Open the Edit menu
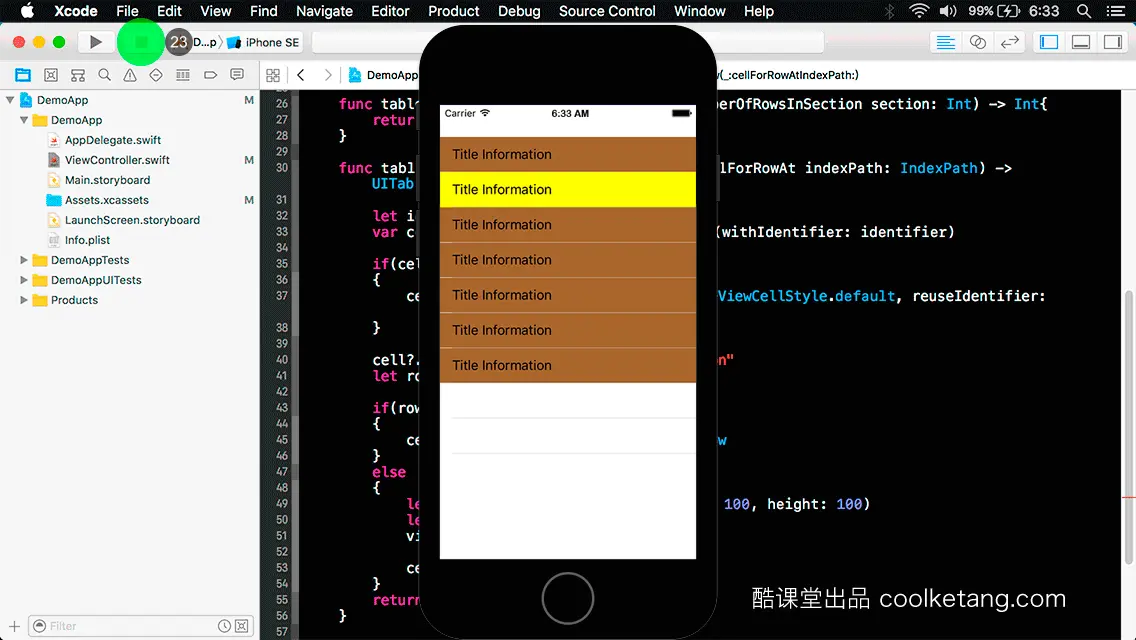Screen dimensions: 1136x640 170,11
